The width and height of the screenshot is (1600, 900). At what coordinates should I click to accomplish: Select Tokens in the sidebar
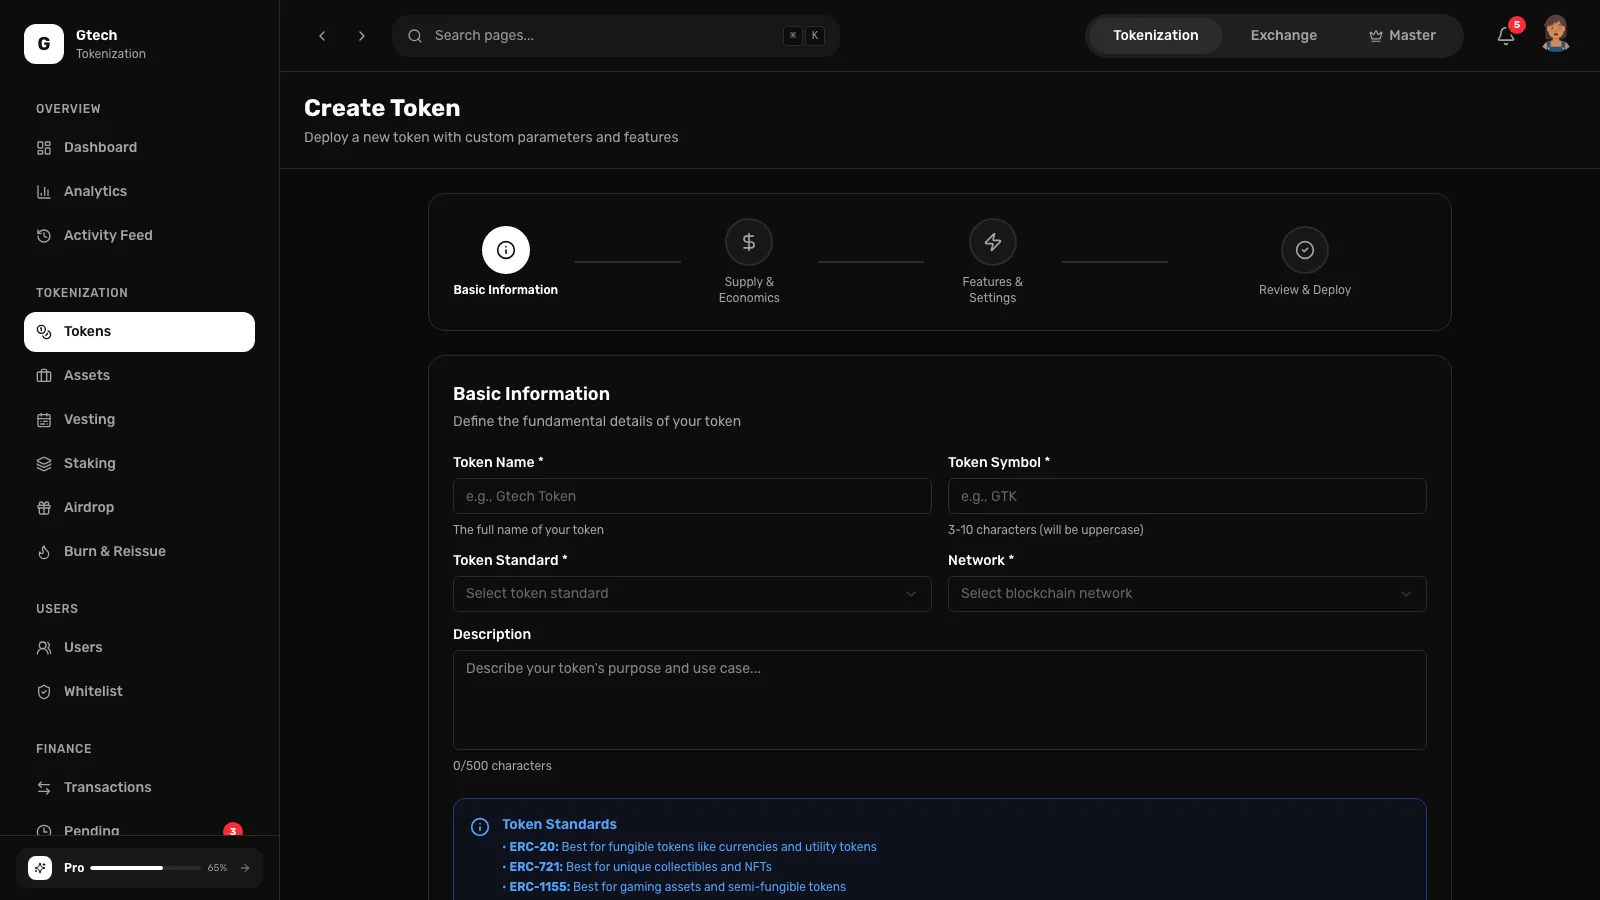[x=139, y=332]
